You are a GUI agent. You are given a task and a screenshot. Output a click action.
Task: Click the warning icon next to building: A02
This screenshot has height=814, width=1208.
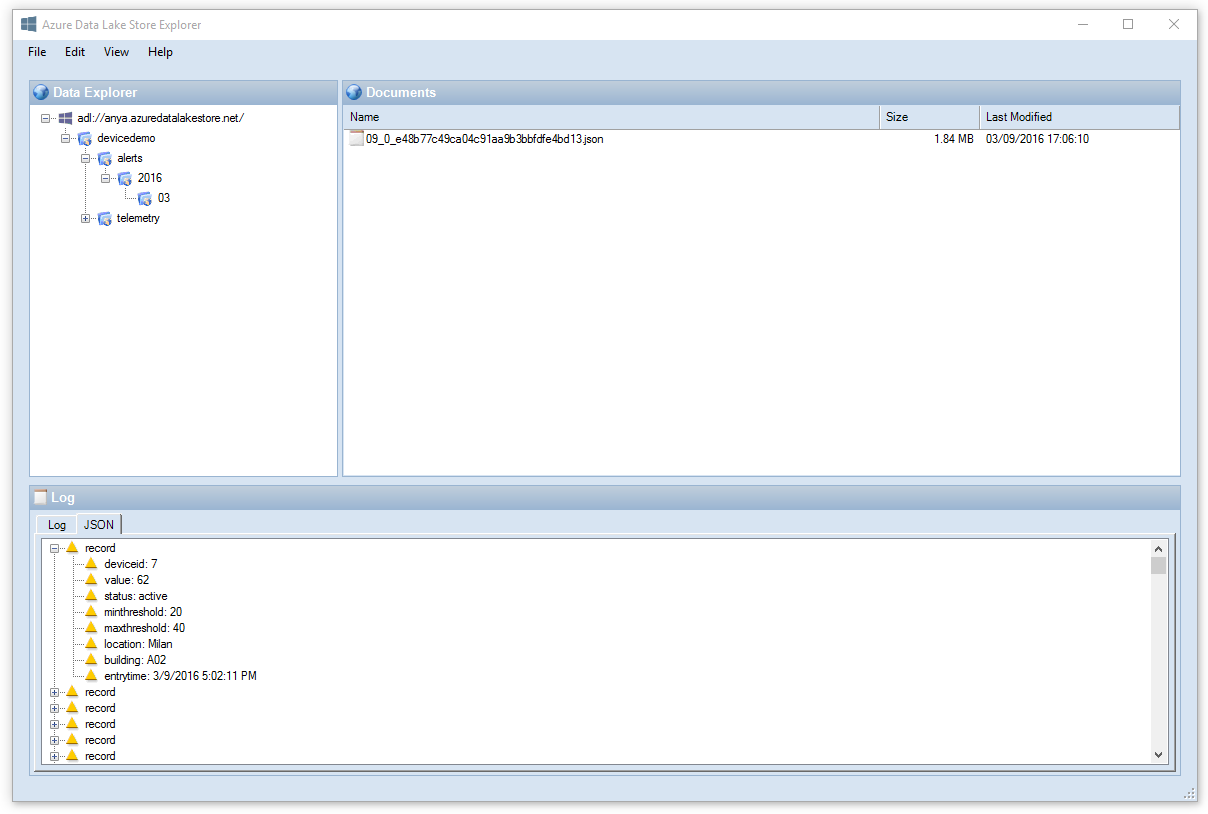[x=91, y=660]
